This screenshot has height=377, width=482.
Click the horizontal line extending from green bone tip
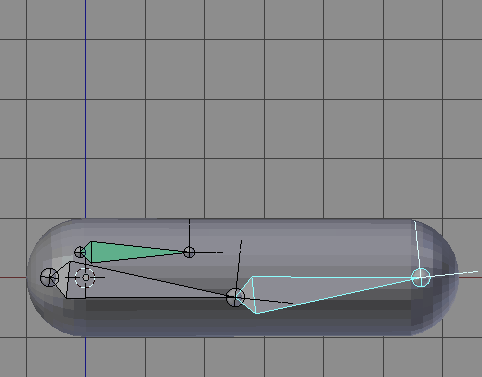(209, 252)
